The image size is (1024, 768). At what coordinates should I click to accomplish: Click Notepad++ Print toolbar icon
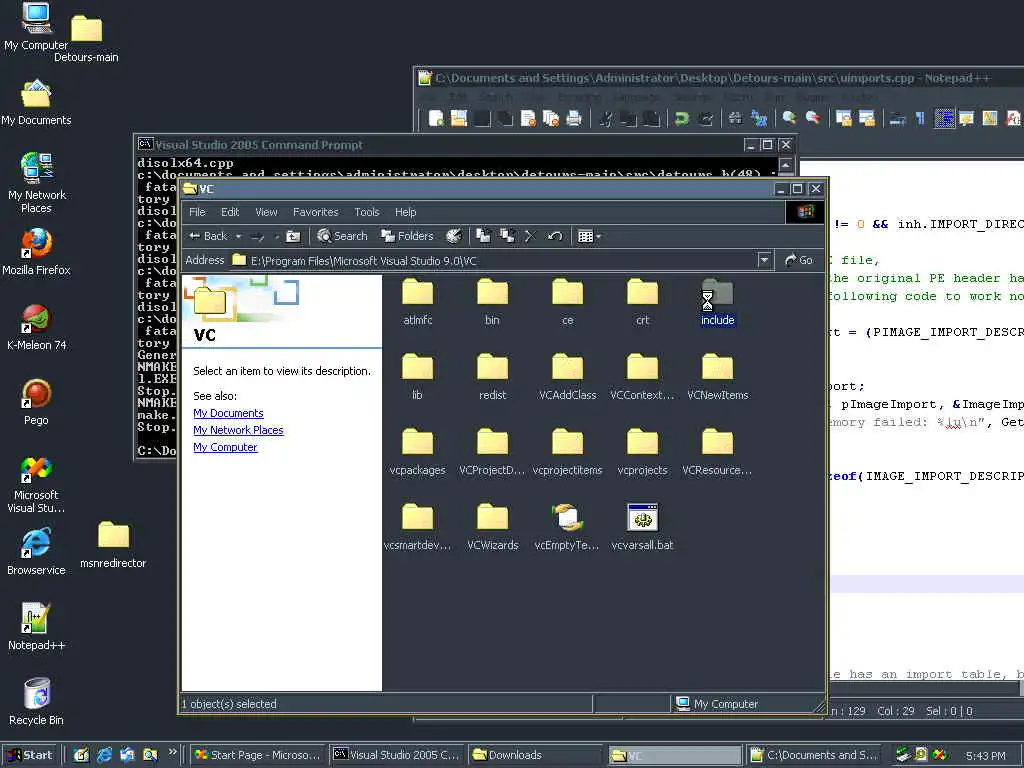(x=574, y=118)
